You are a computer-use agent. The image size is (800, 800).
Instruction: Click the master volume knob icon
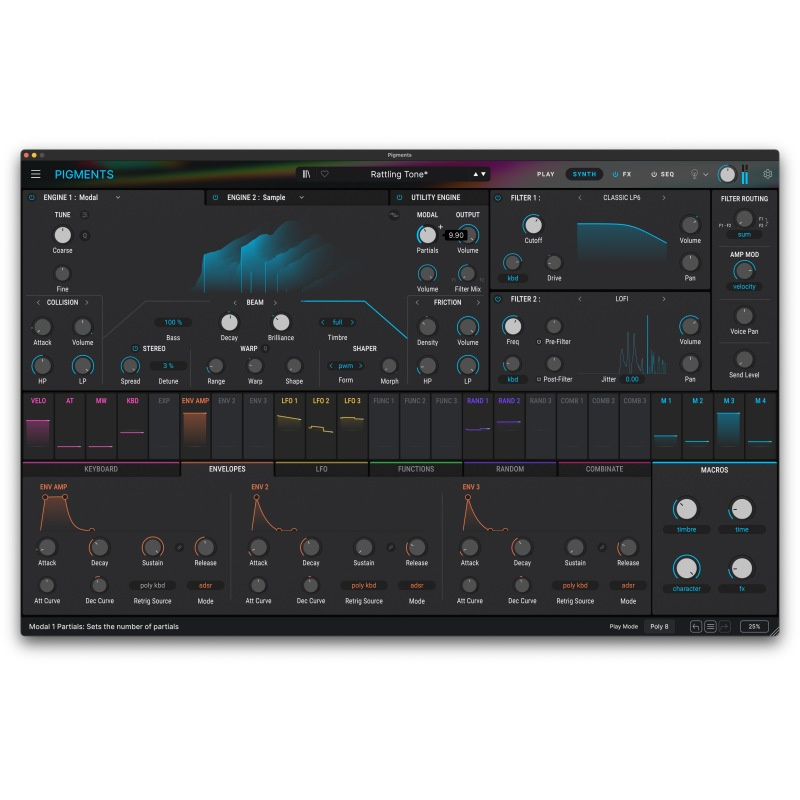pyautogui.click(x=727, y=174)
